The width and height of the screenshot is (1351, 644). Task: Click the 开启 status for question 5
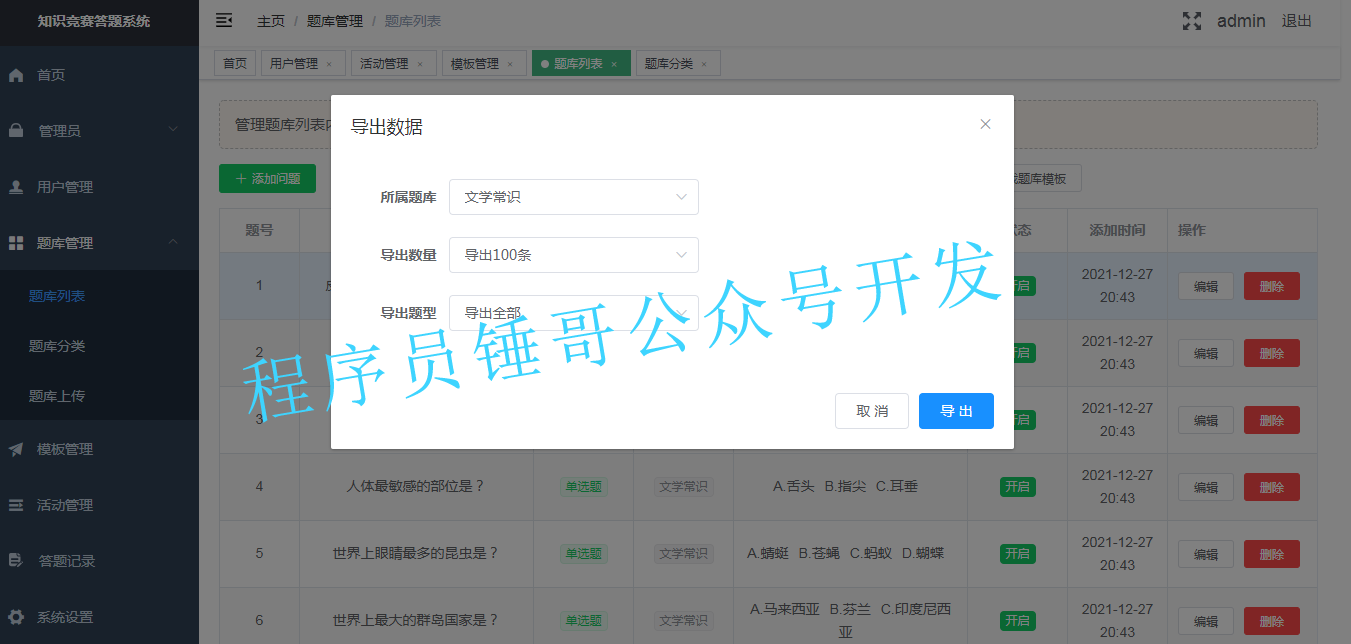pos(1017,554)
